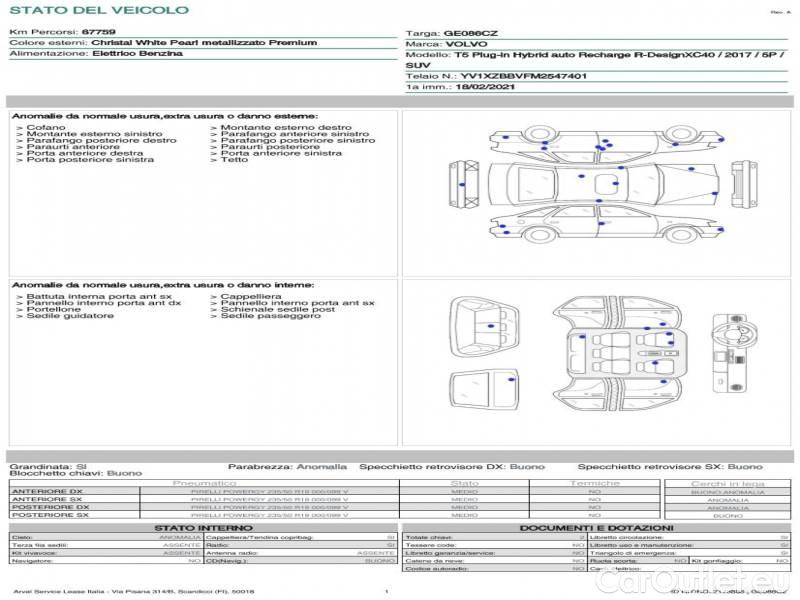Click the Tetto exterior anomaly item

(234, 160)
